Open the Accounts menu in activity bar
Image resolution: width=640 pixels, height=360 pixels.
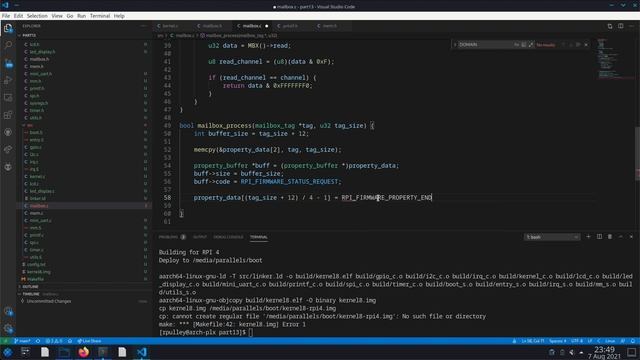click(x=8, y=312)
